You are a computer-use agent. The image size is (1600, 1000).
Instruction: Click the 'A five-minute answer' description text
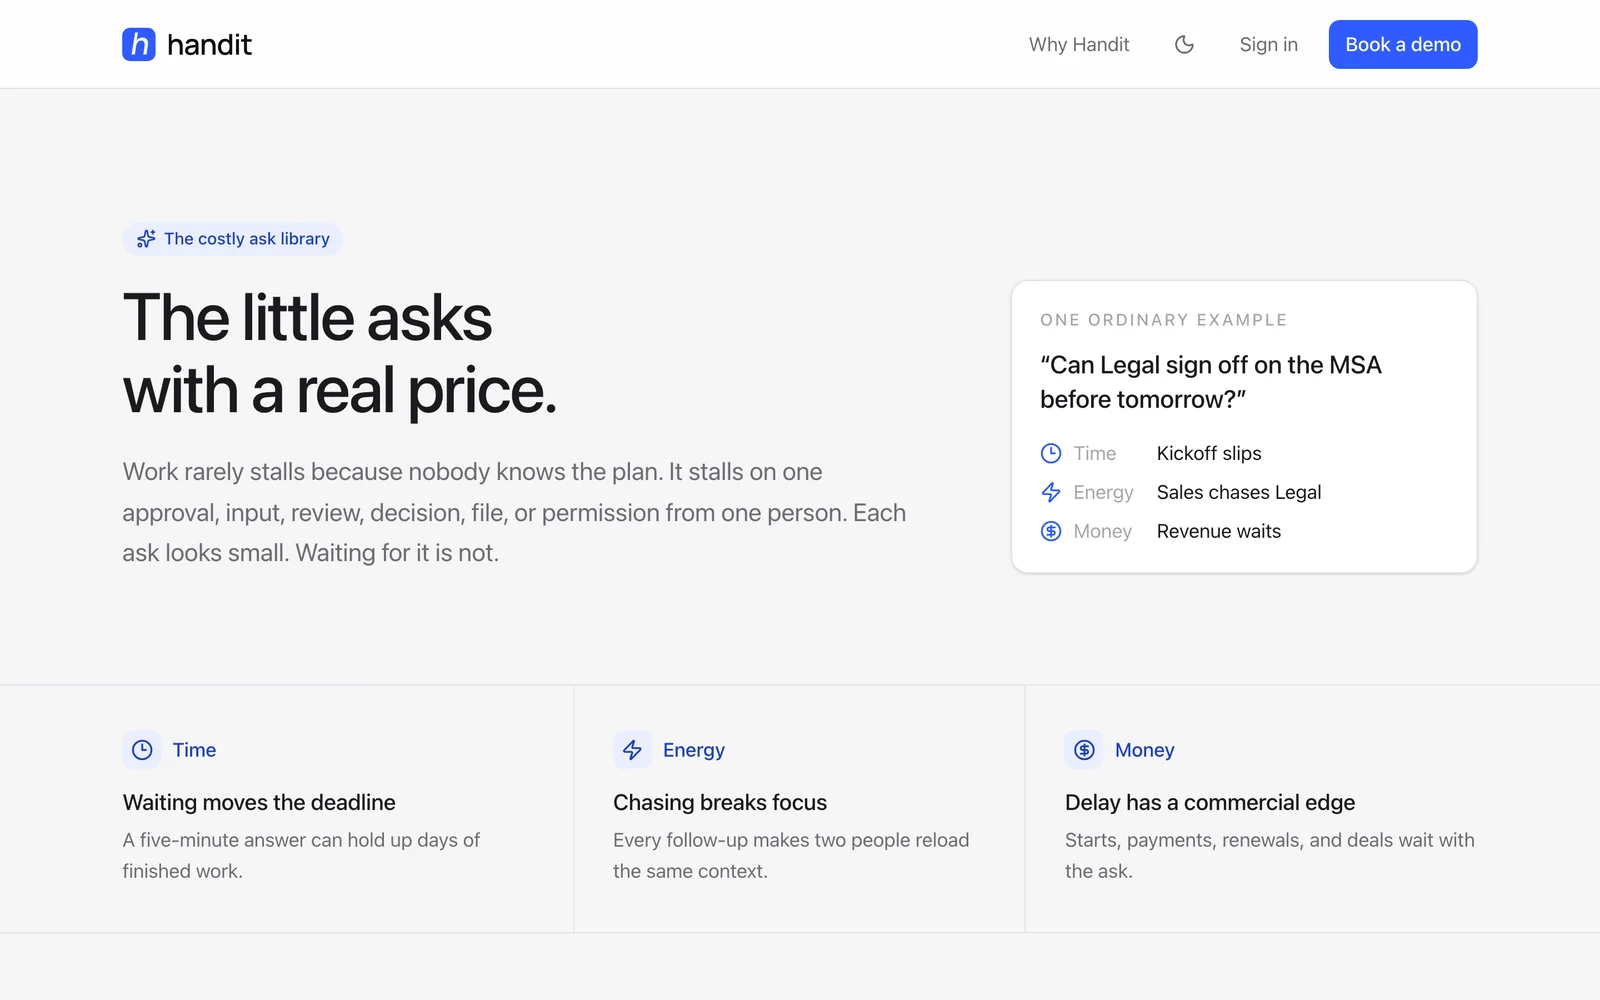click(301, 855)
